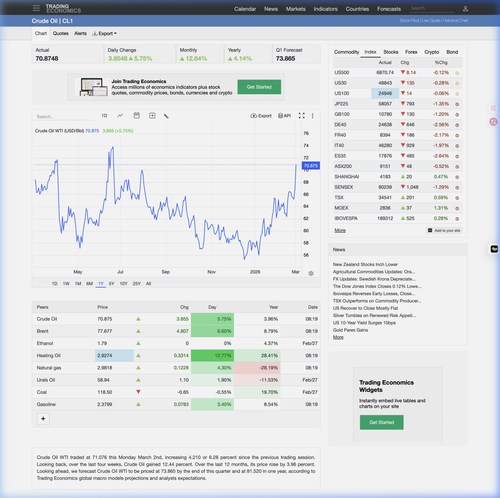Screen dimensions: 500x498
Task: Open the Natural gas peer link
Action: (49, 368)
